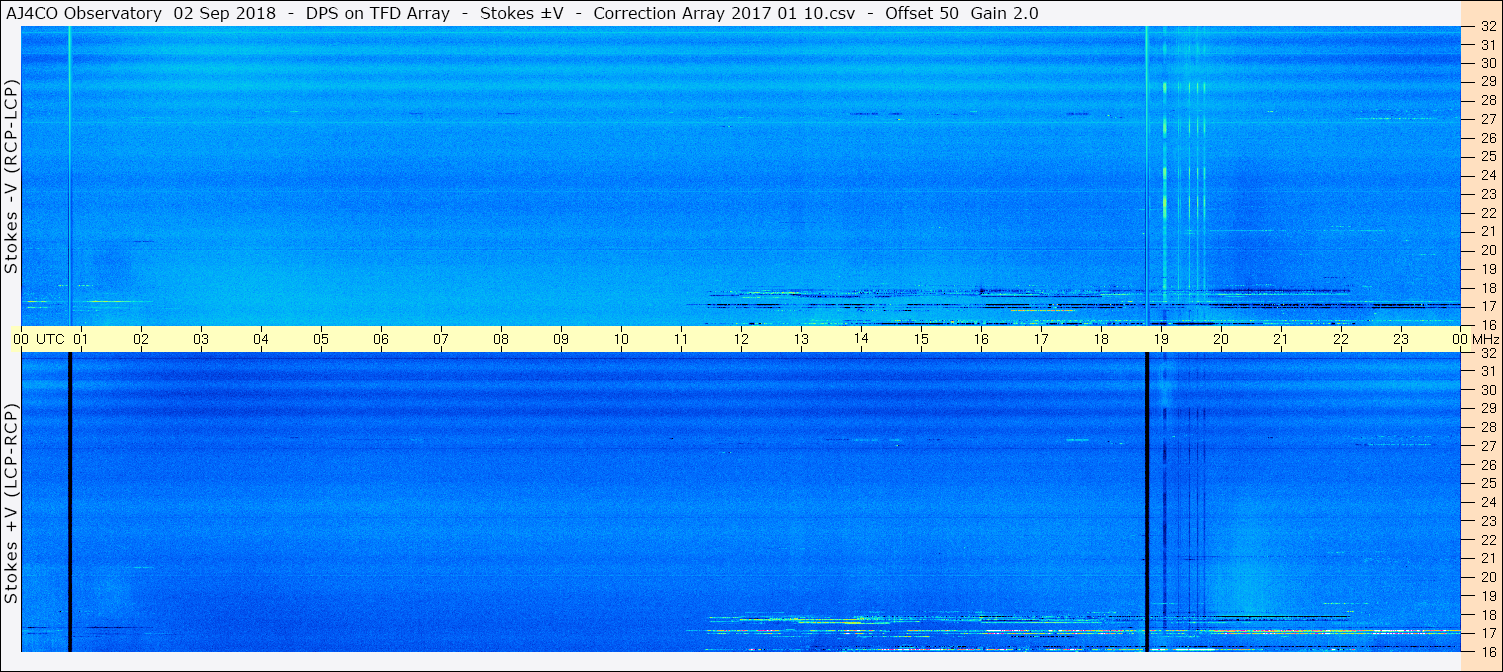Click the 19 hour marker on time axis
Viewport: 1503px width, 672px height.
[x=1161, y=340]
